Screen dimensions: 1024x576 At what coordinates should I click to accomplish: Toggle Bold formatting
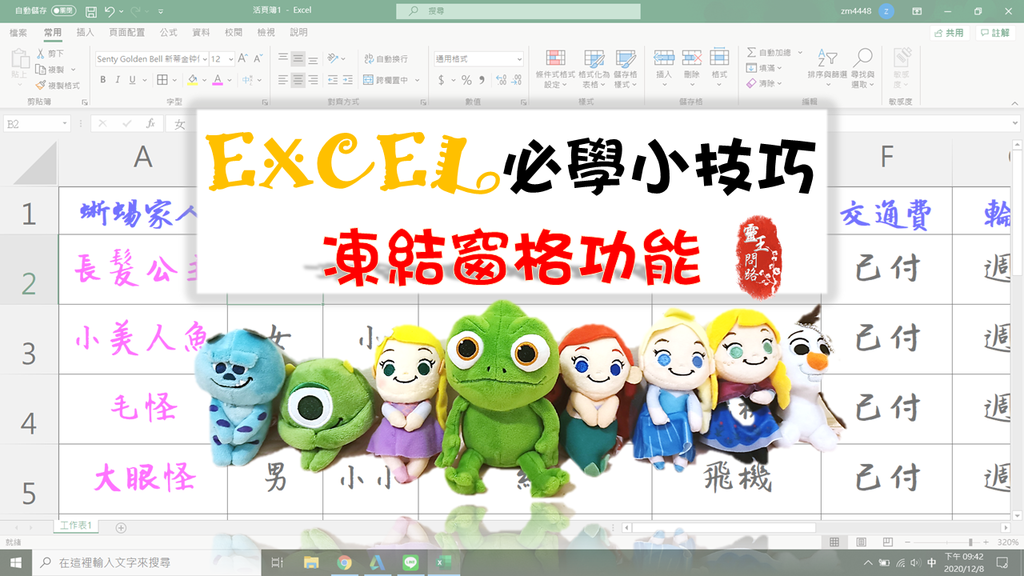point(103,80)
